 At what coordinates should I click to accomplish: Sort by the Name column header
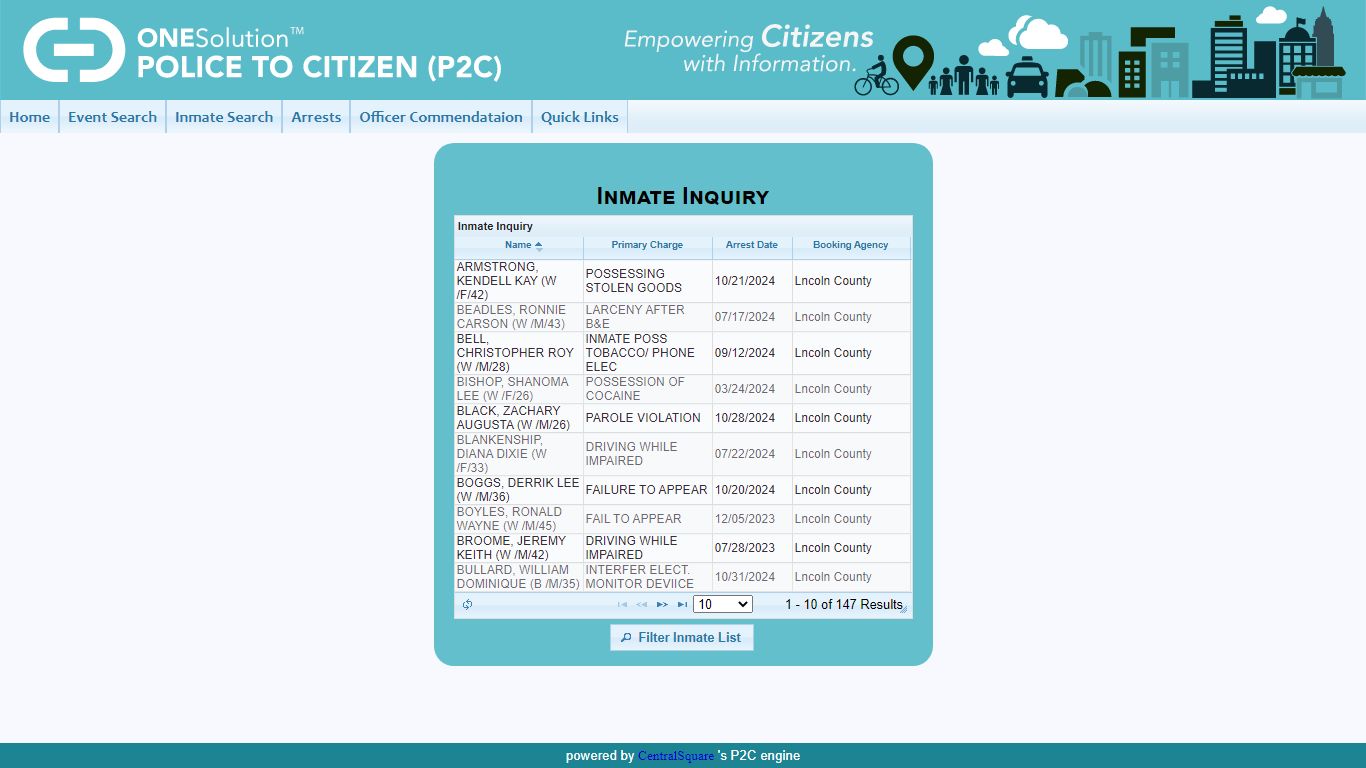coord(518,245)
